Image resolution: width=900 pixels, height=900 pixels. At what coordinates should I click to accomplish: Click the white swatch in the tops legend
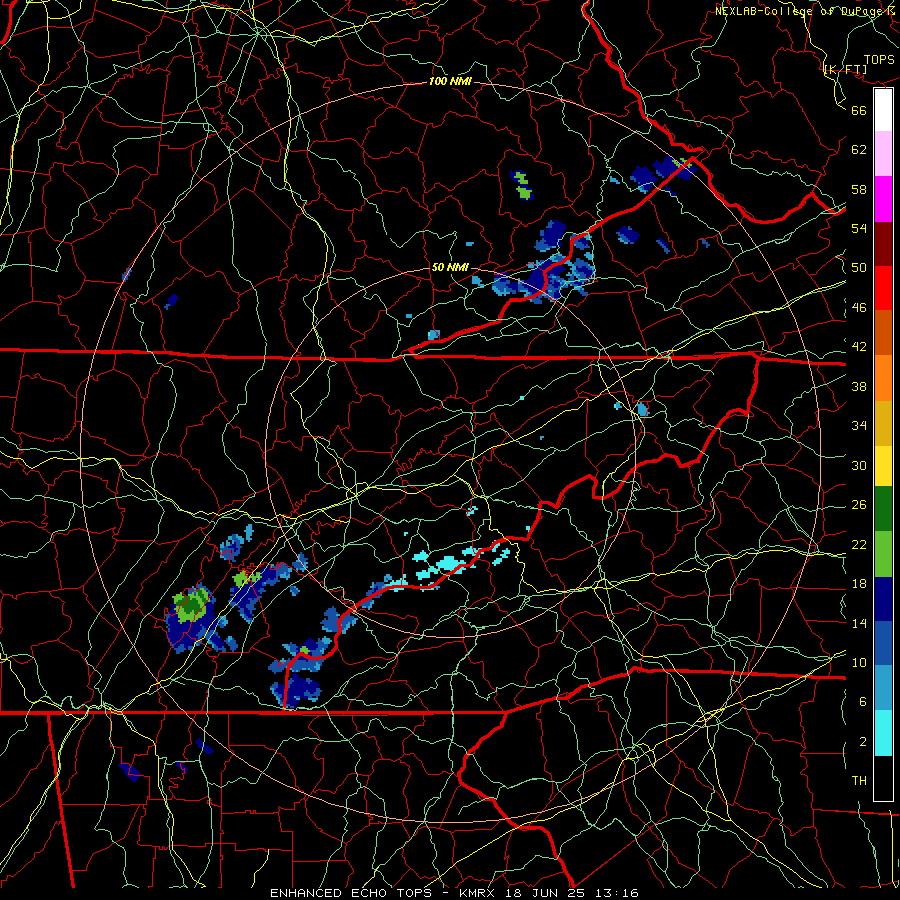pyautogui.click(x=883, y=110)
